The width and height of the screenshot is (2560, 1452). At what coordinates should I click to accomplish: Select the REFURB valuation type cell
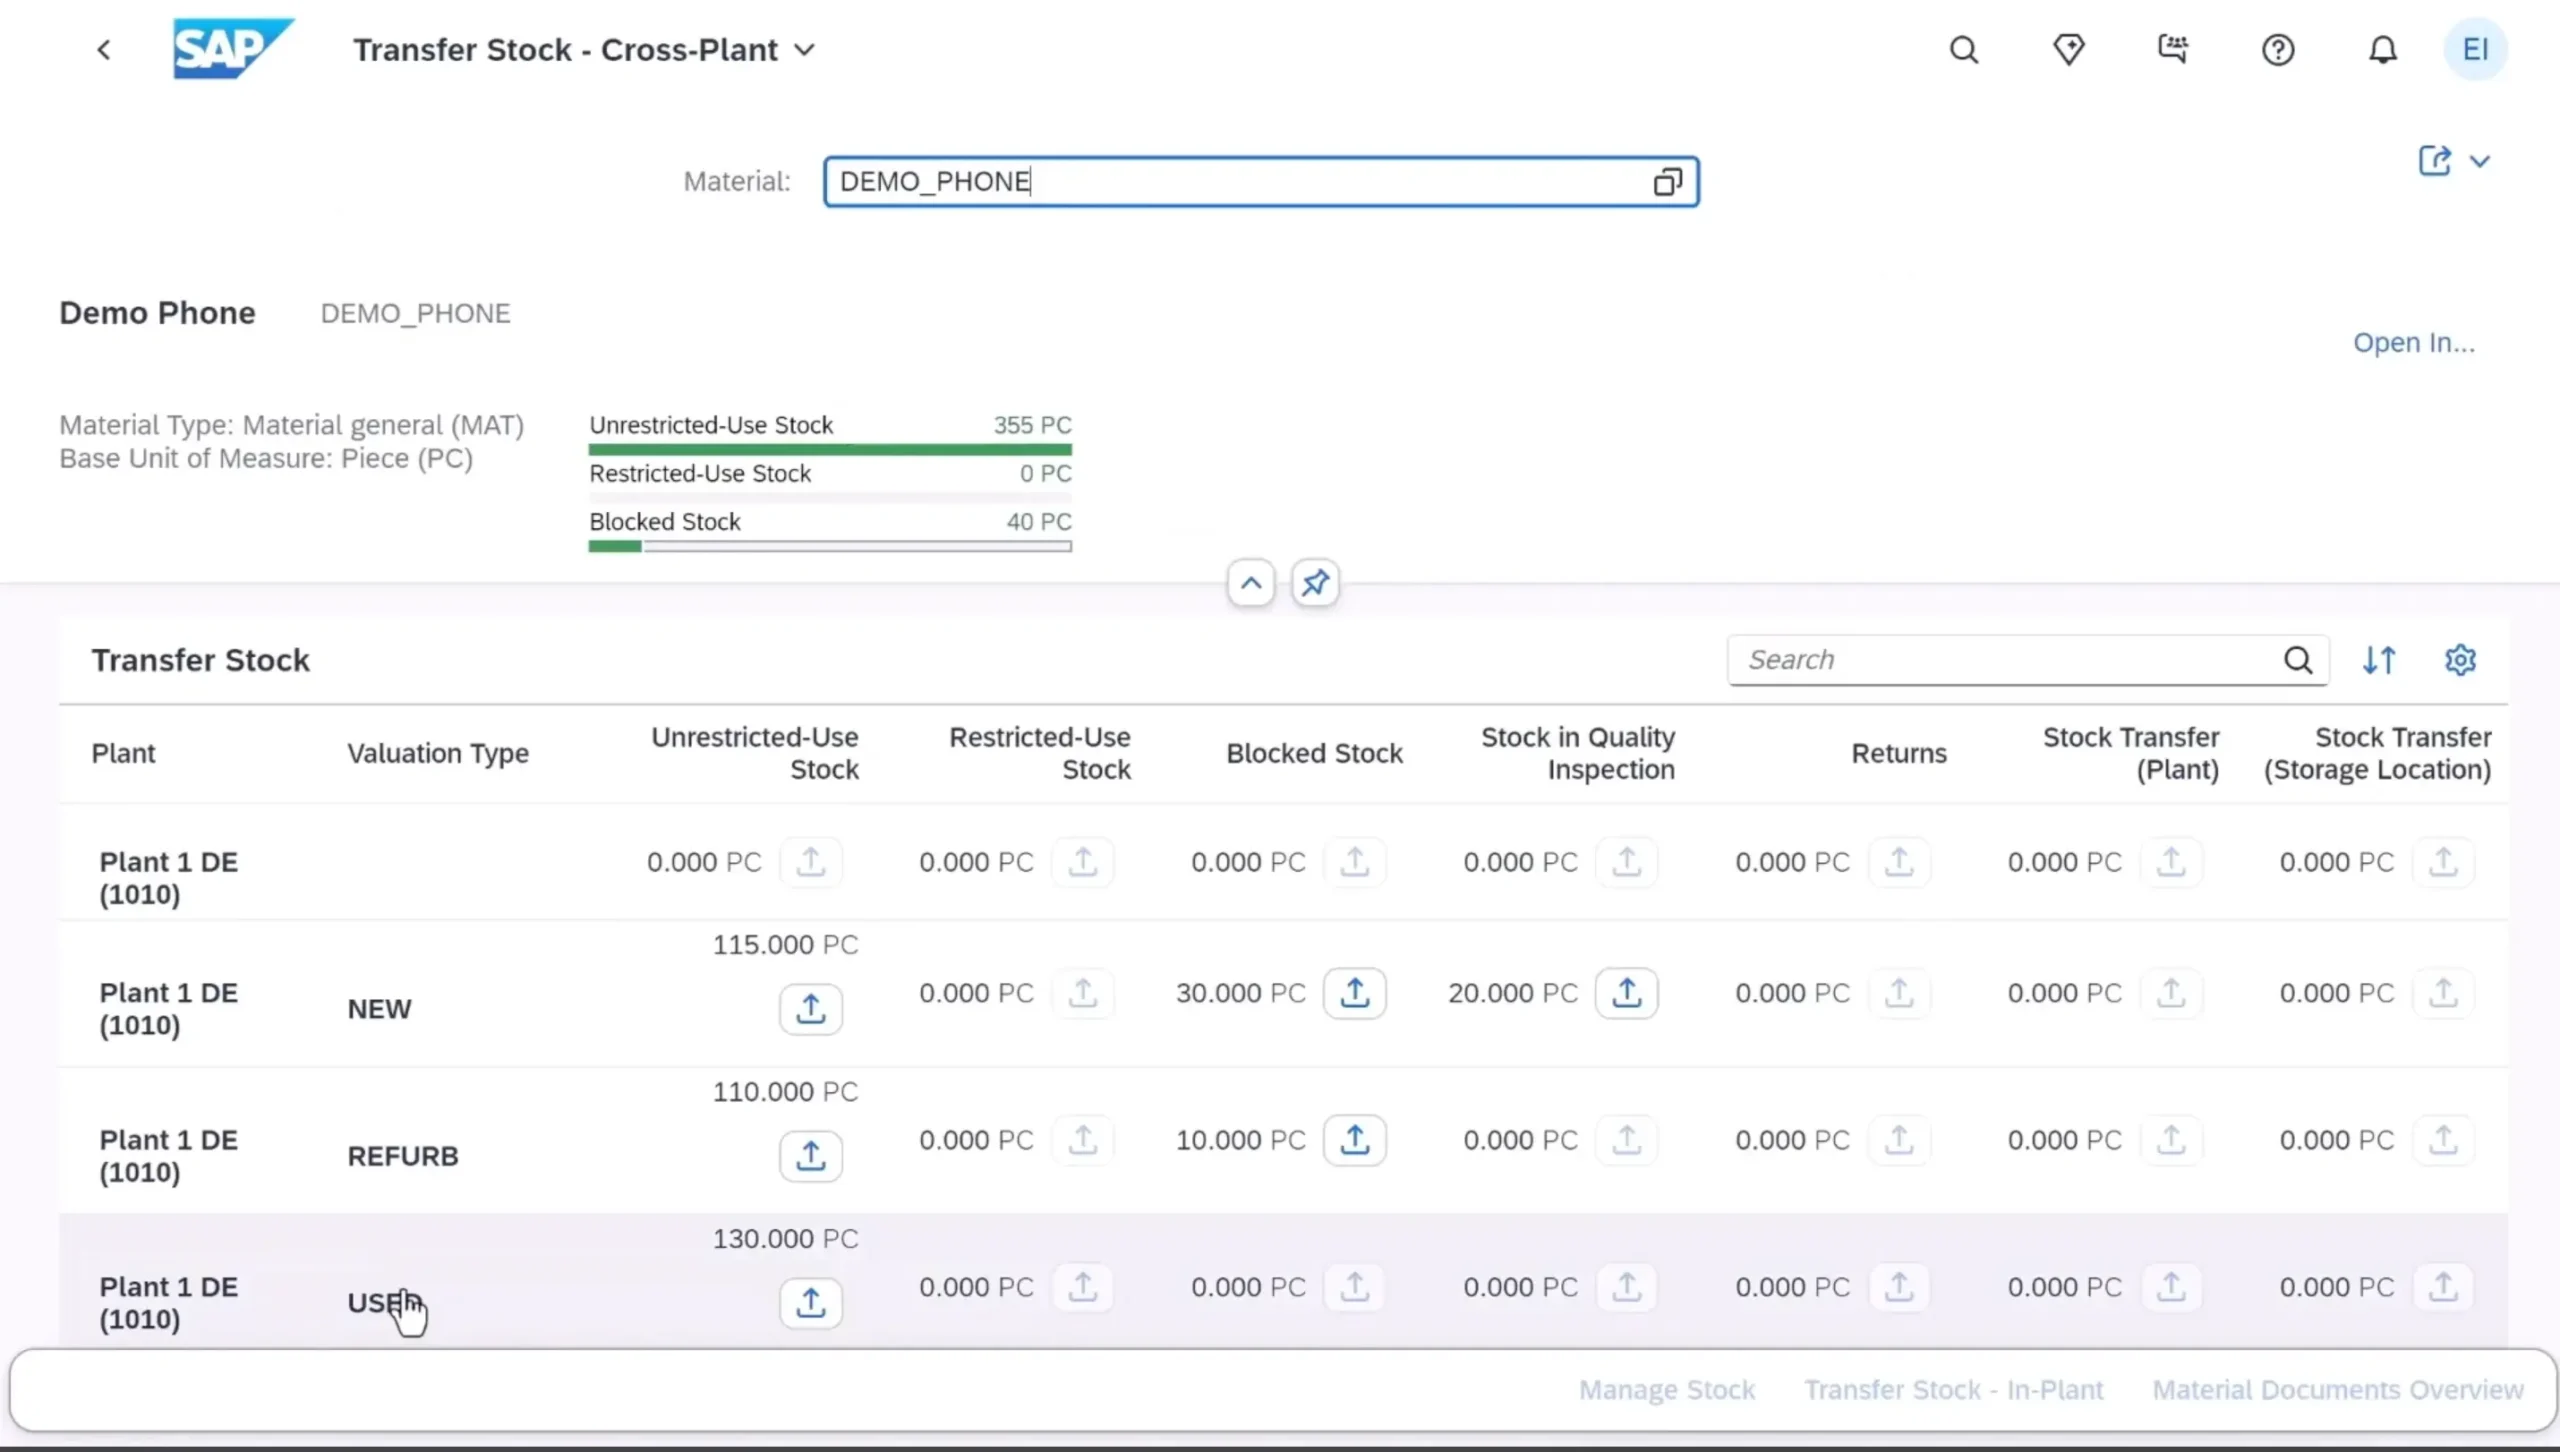[x=403, y=1156]
